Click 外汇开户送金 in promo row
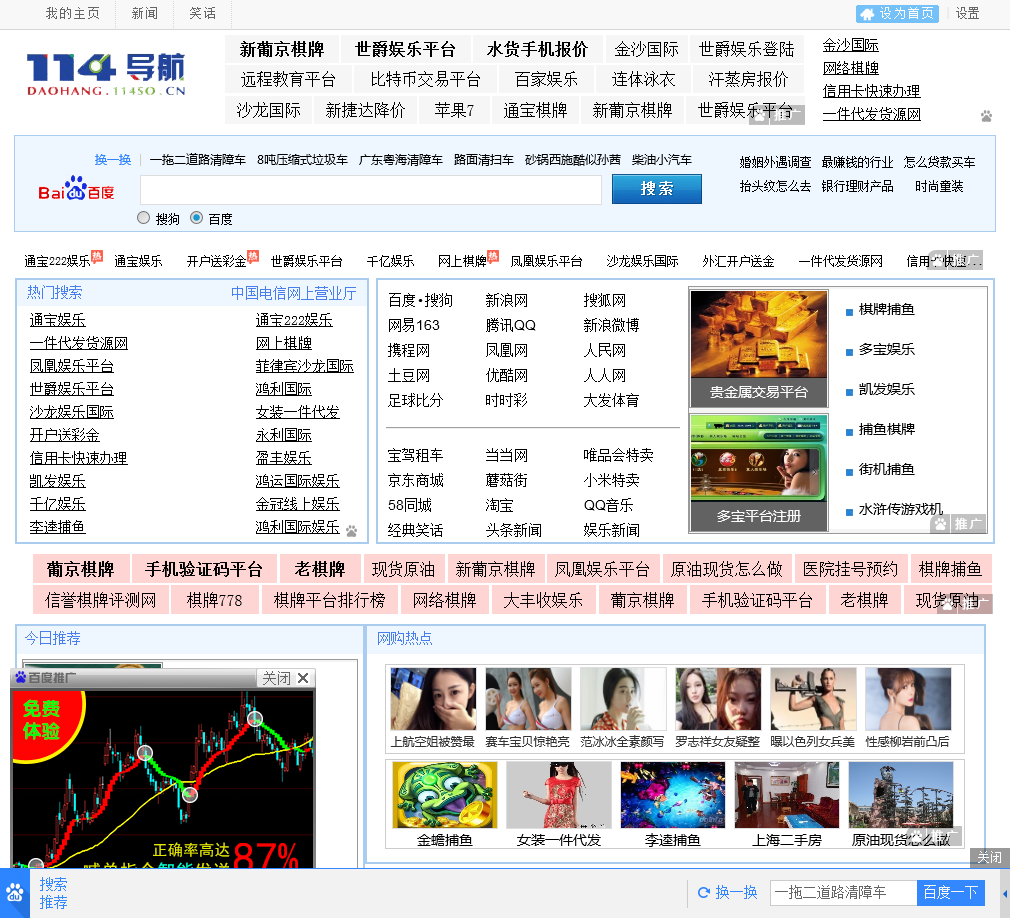This screenshot has height=918, width=1010. click(738, 261)
